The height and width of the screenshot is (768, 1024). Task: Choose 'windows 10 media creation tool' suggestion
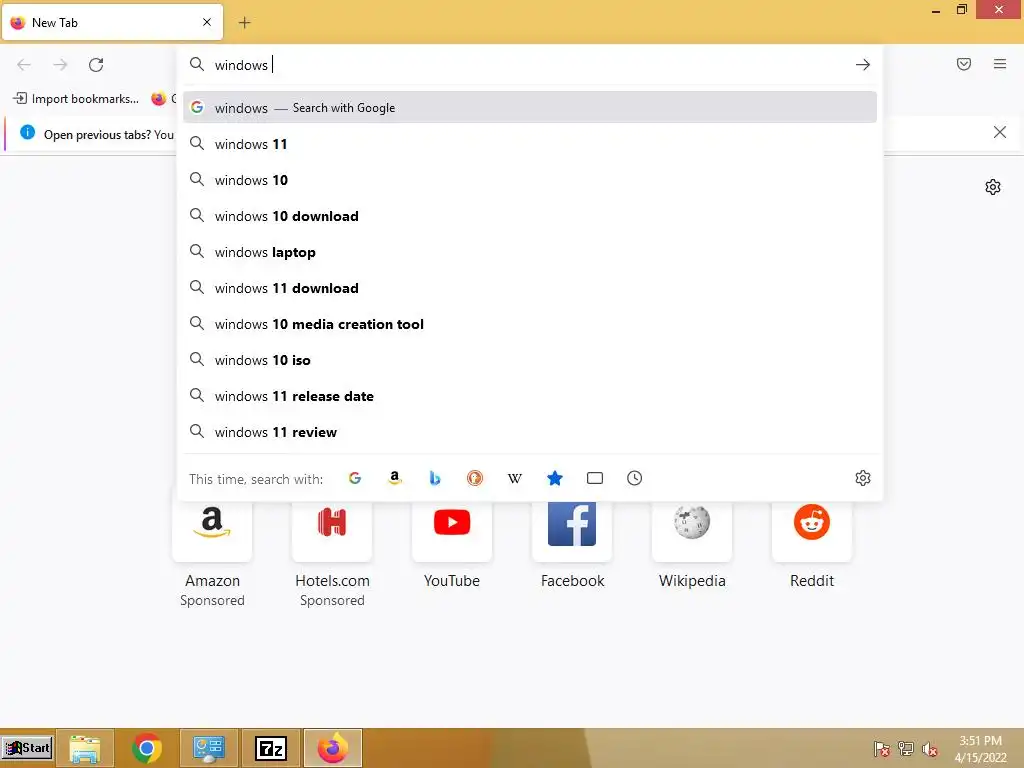click(x=530, y=324)
